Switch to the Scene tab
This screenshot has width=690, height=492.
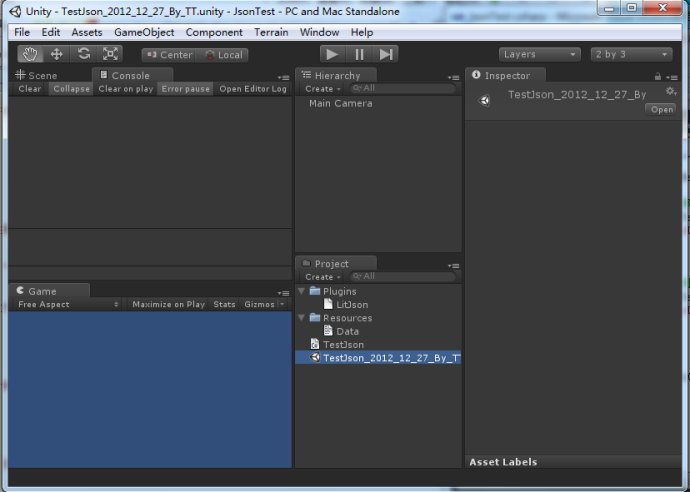pos(36,75)
